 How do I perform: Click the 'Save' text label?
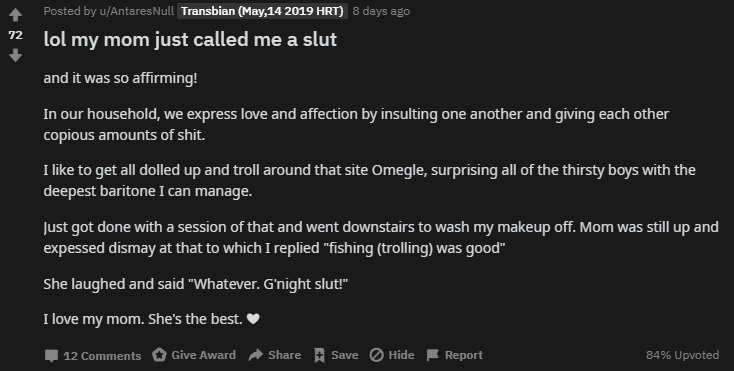[x=345, y=355]
